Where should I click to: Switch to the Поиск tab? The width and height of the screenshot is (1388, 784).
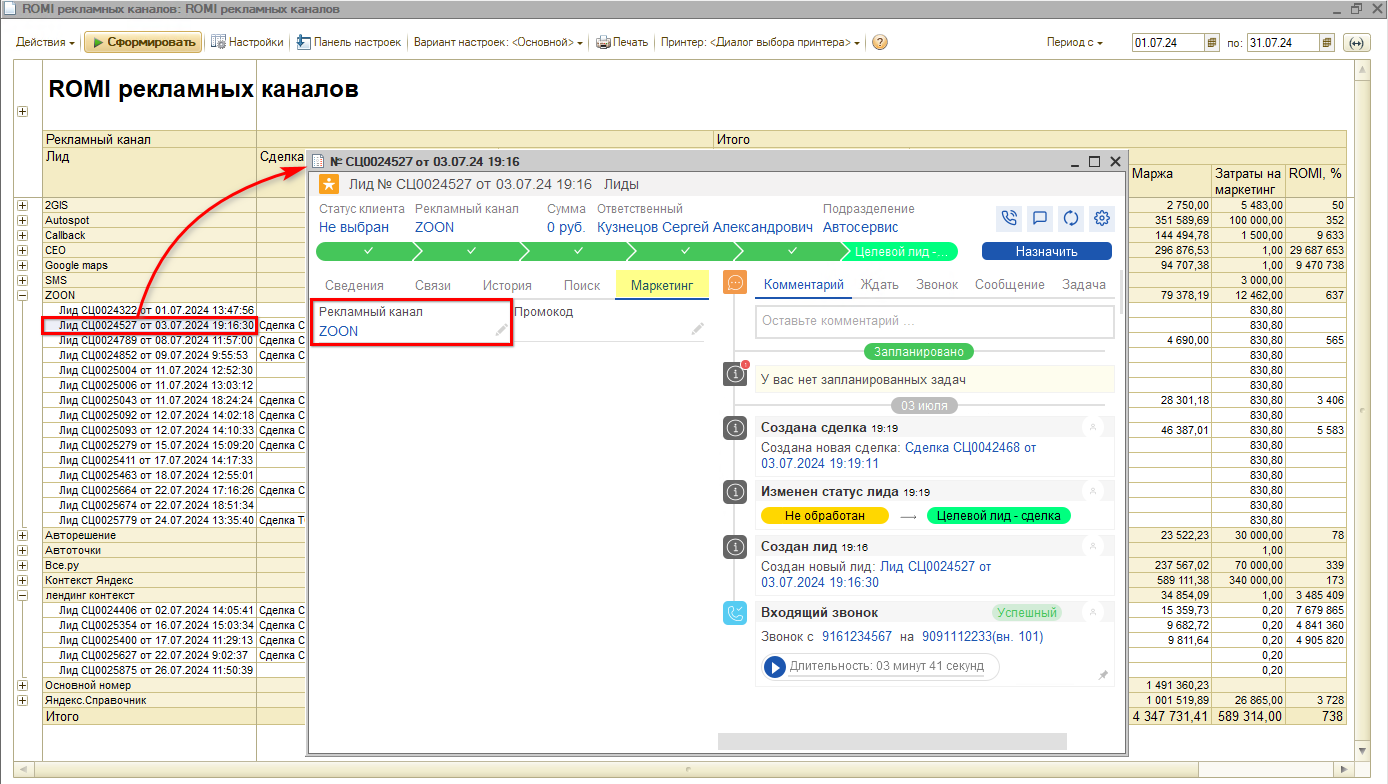point(582,285)
